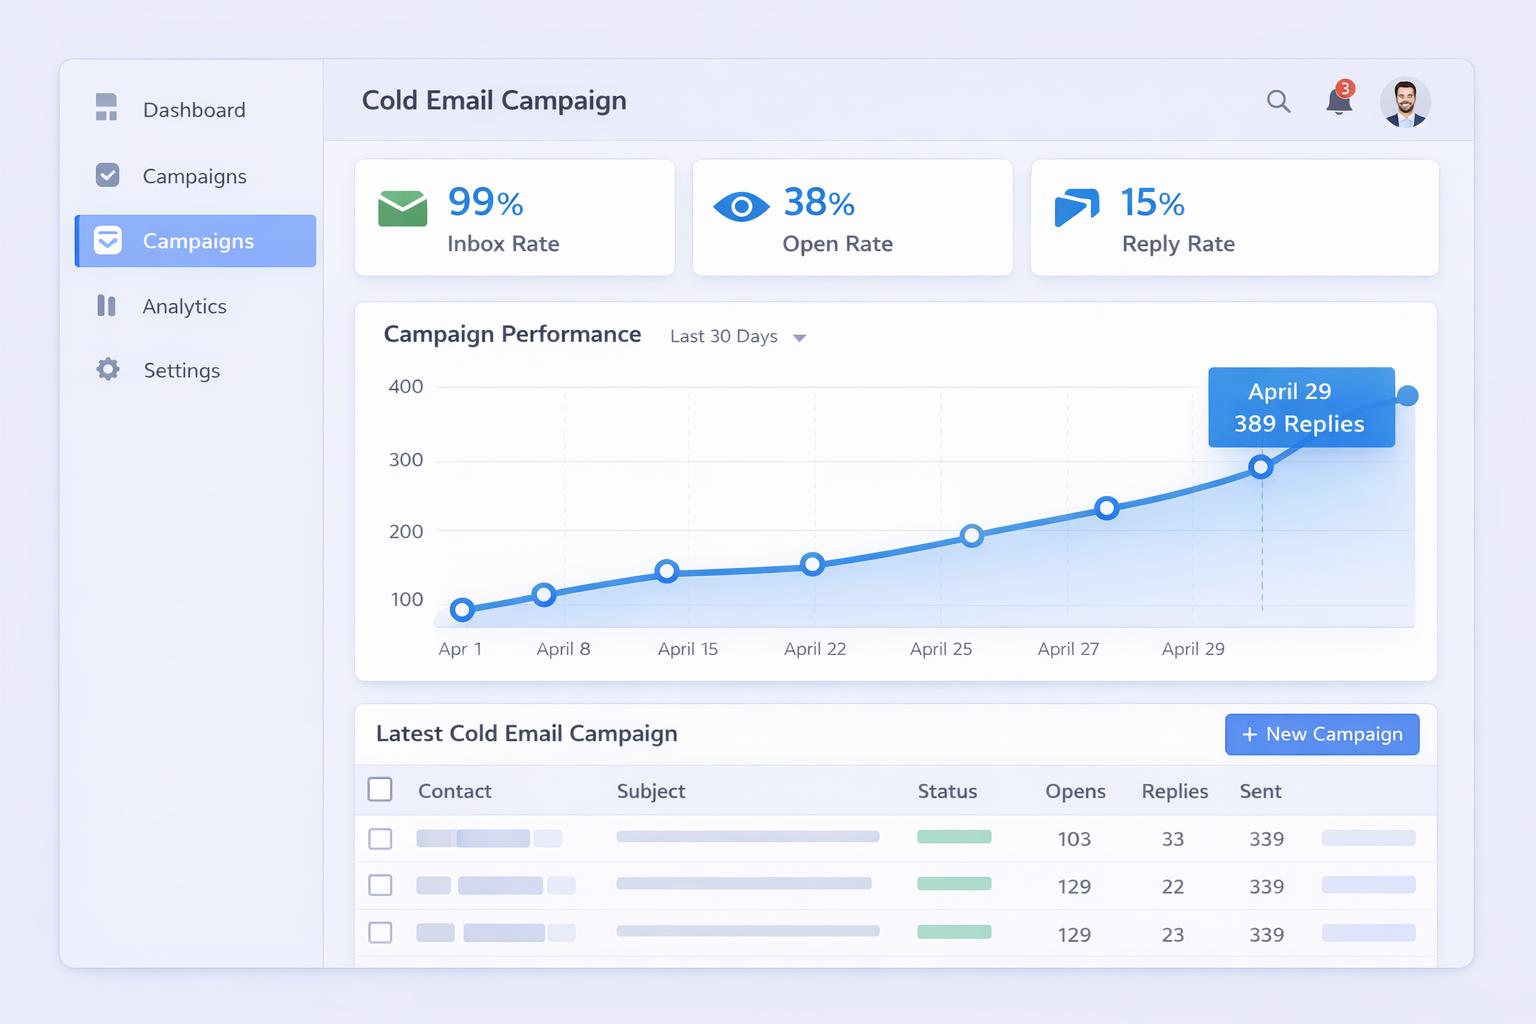Click the dropdown arrow next to Last 30 Days

[800, 338]
